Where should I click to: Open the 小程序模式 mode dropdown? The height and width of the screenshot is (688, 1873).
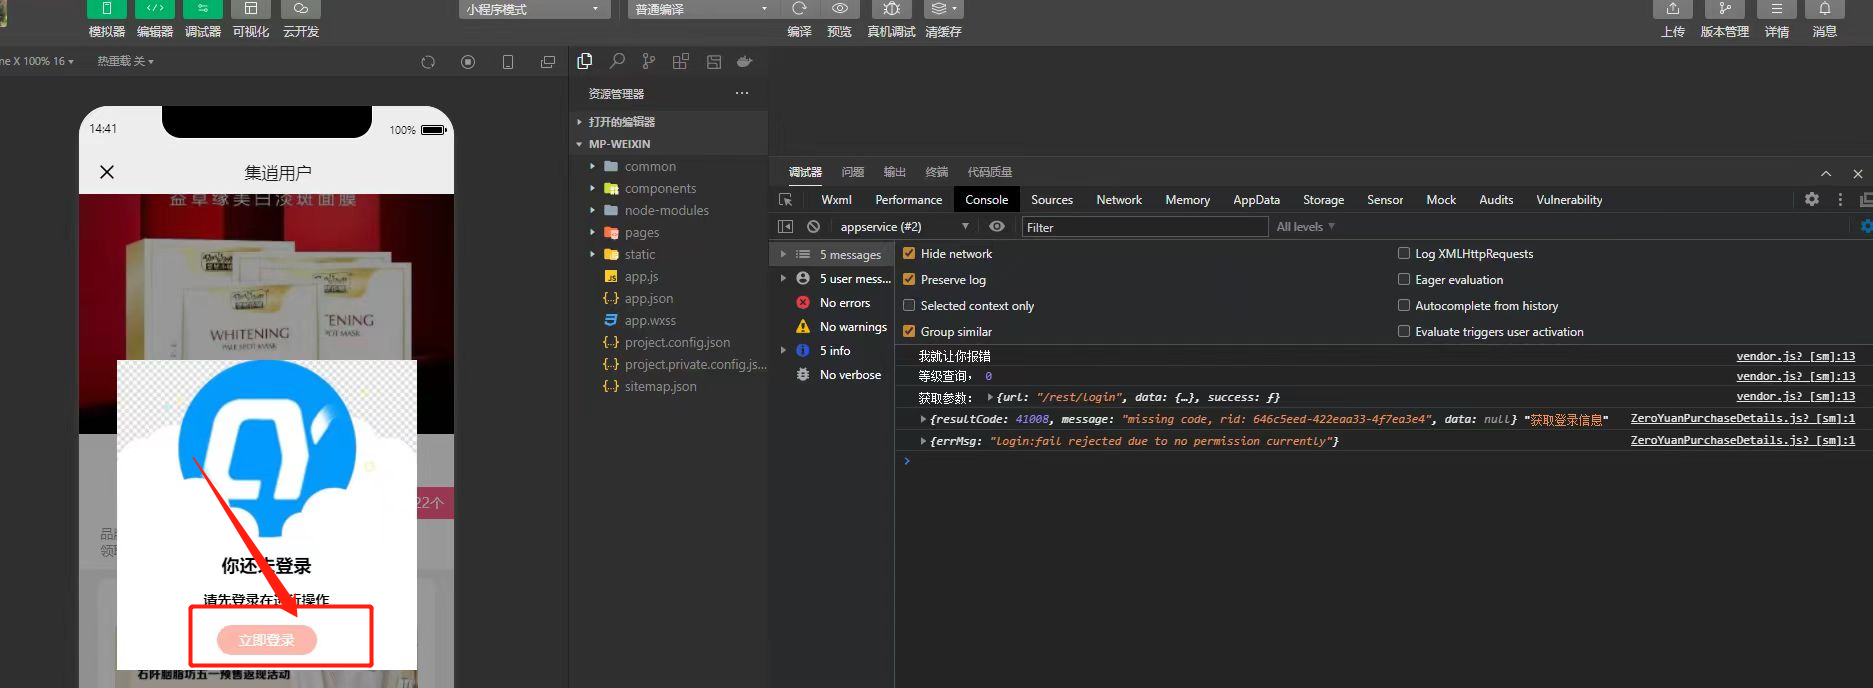tap(534, 9)
